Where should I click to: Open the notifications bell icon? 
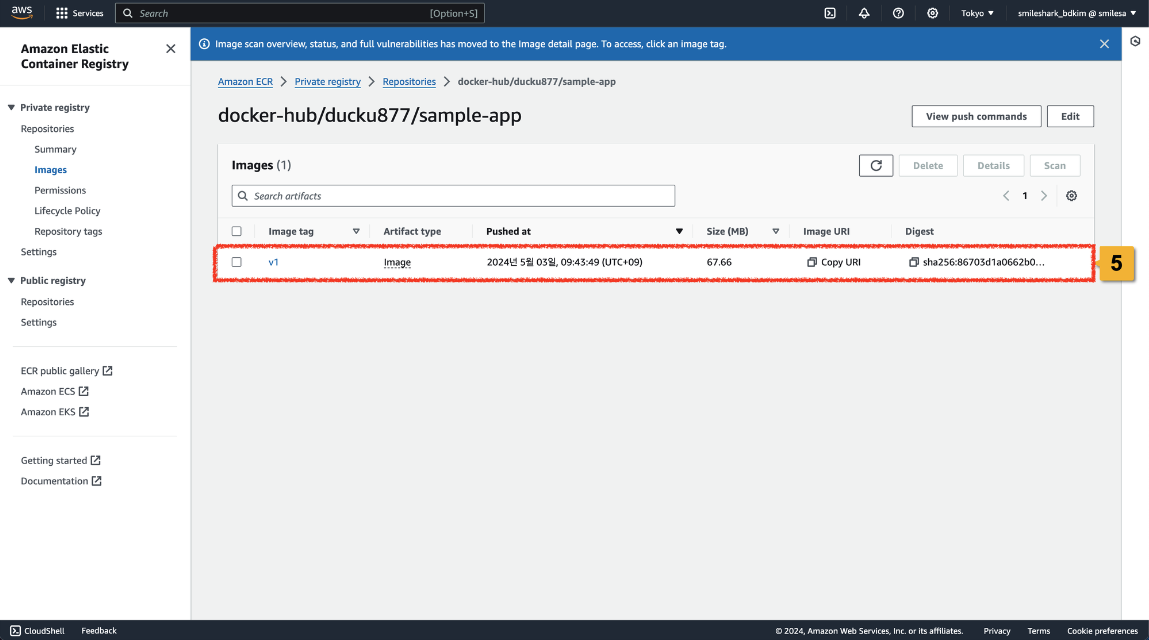[864, 13]
